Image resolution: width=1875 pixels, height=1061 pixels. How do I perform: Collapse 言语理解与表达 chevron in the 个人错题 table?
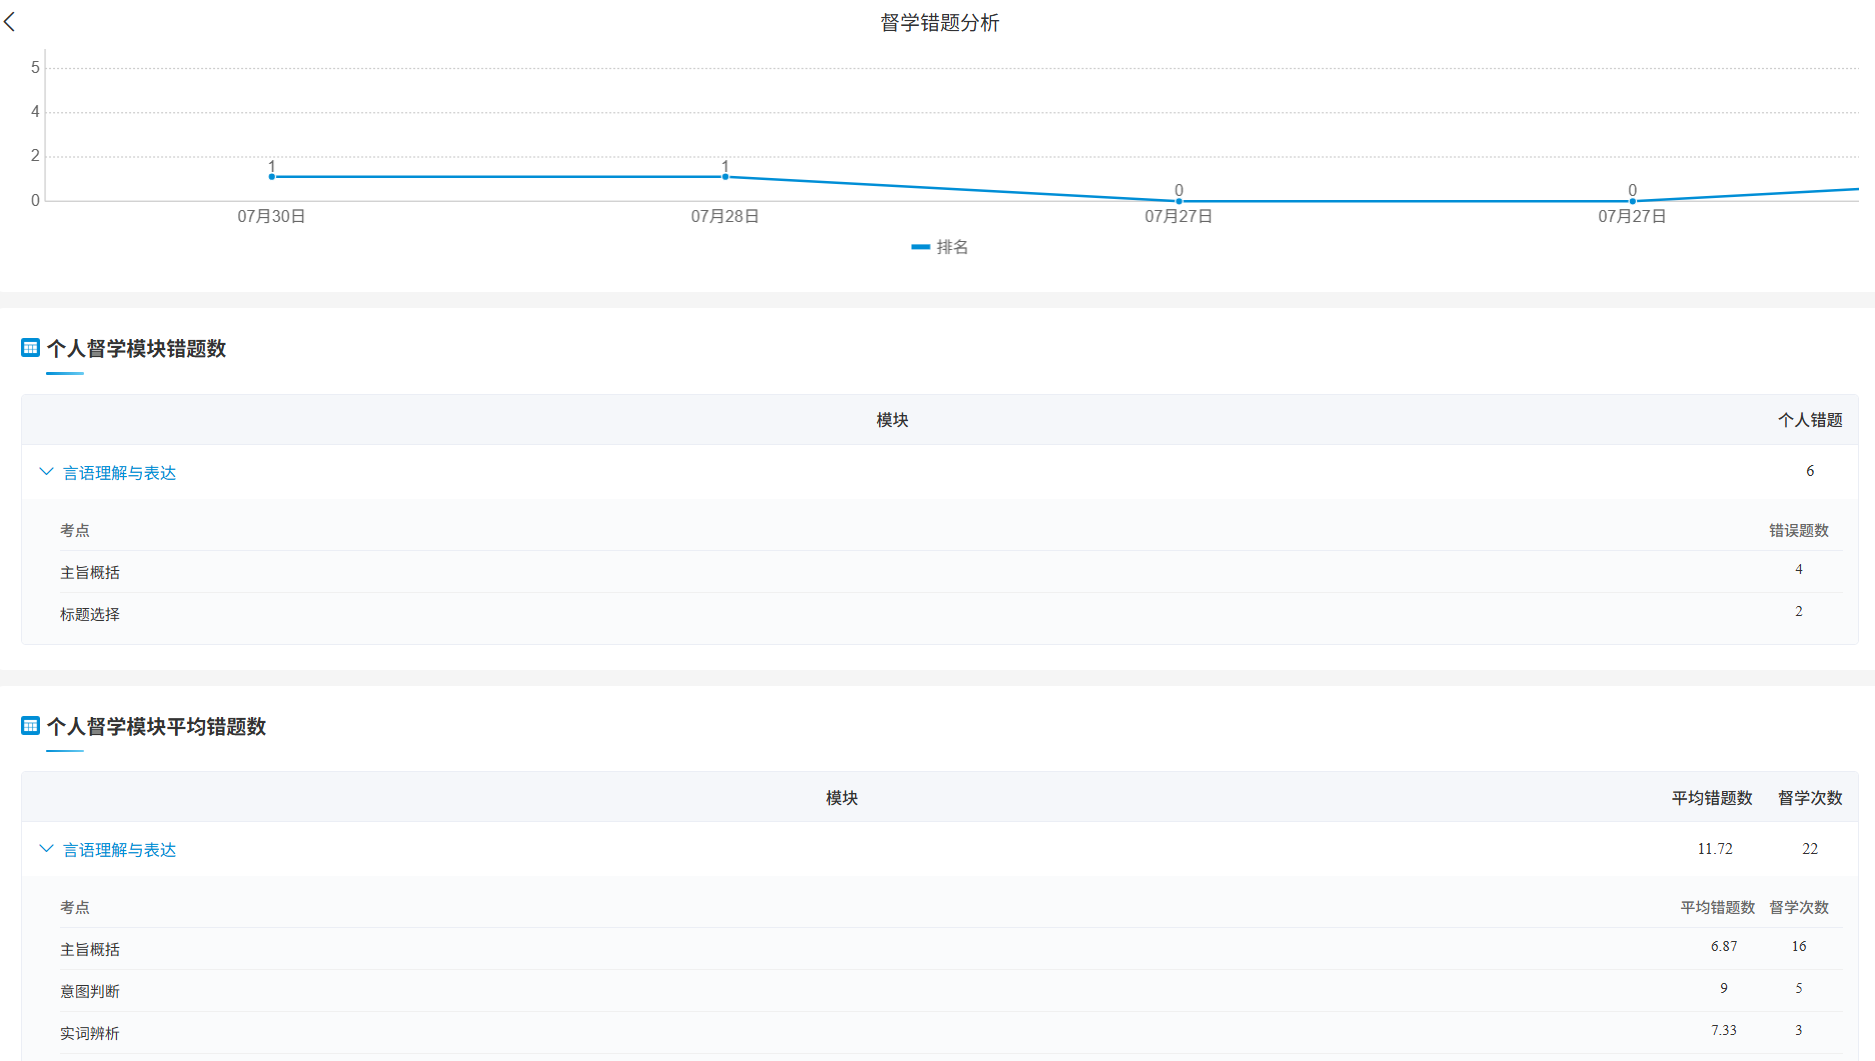click(46, 472)
